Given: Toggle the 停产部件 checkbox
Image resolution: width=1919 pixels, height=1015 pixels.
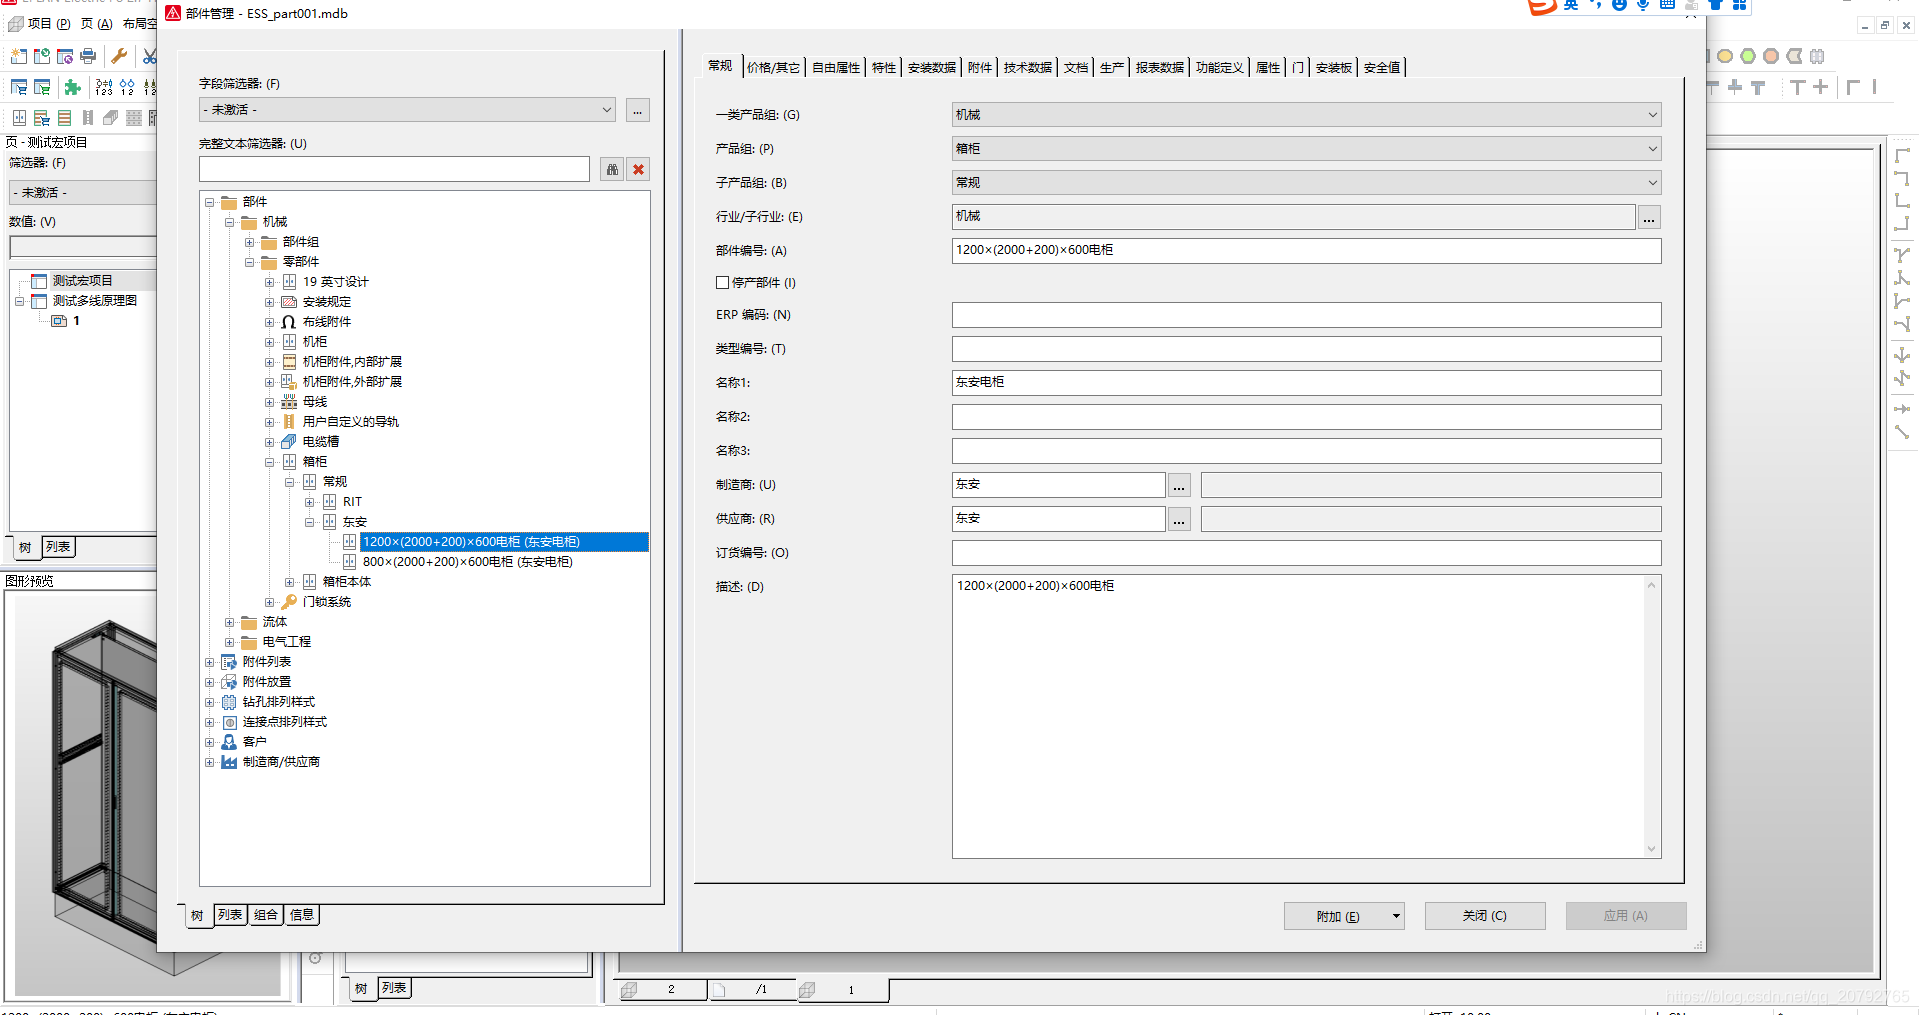Looking at the screenshot, I should 722,283.
